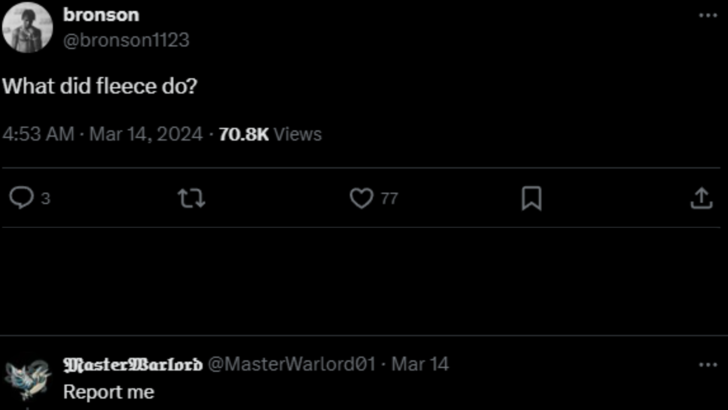Click the MasterWarlord display name
Viewport: 728px width, 410px height.
coord(132,364)
